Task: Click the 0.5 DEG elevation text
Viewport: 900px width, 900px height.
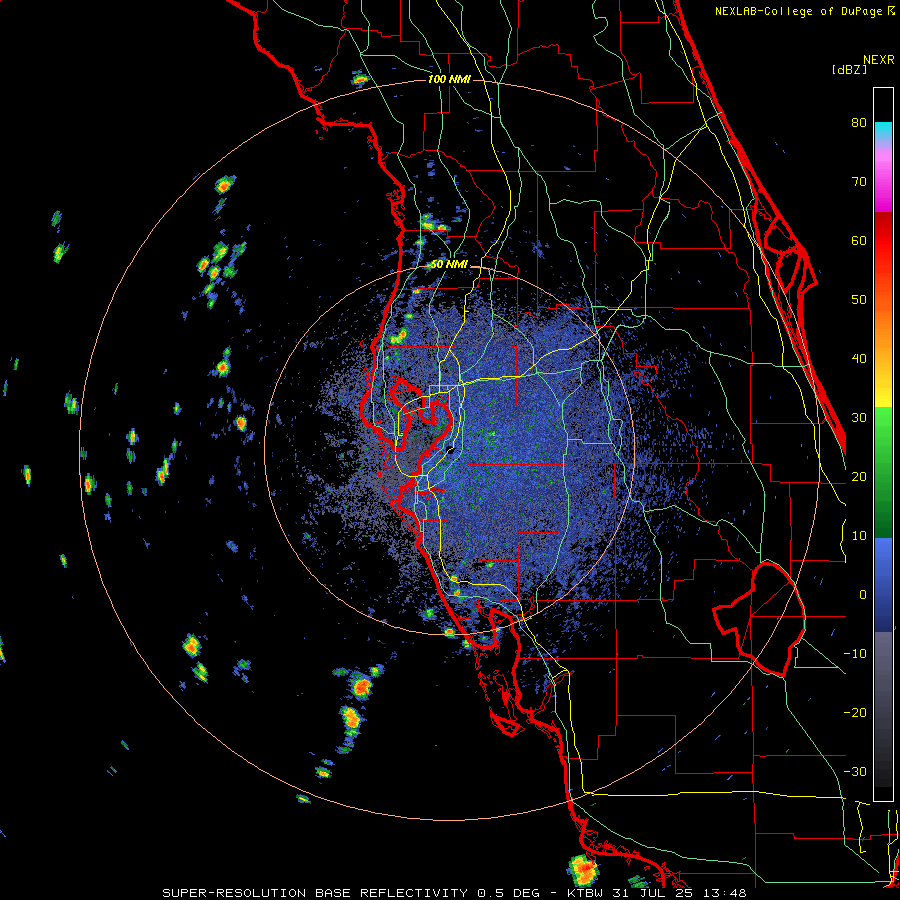Action: click(510, 893)
